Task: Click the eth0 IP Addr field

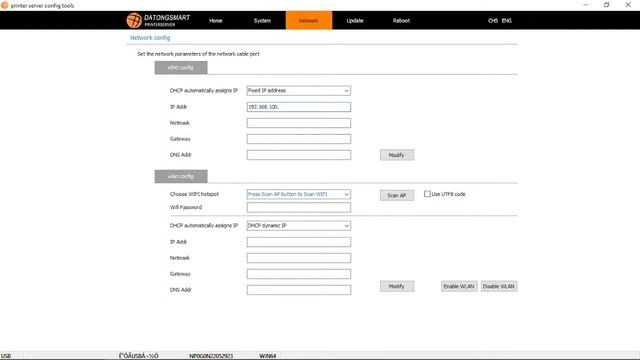Action: 299,107
